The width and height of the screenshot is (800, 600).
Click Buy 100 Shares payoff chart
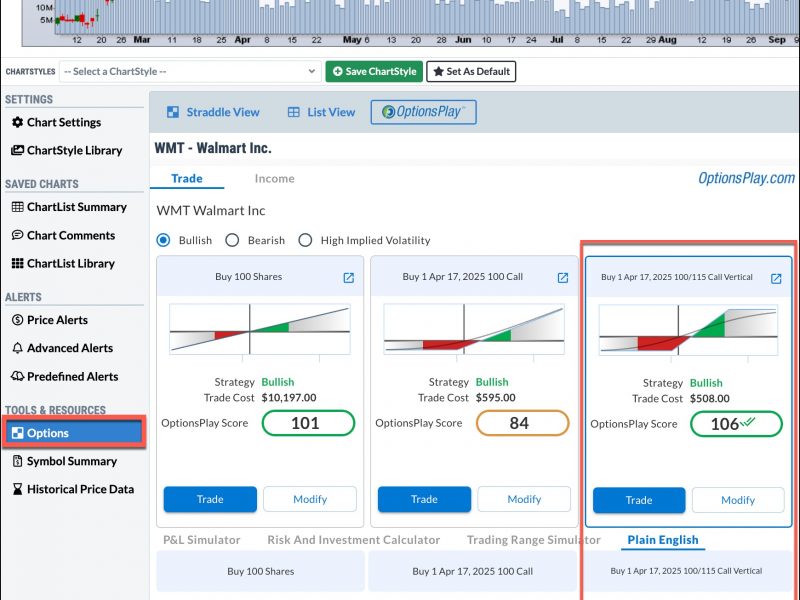click(x=260, y=329)
